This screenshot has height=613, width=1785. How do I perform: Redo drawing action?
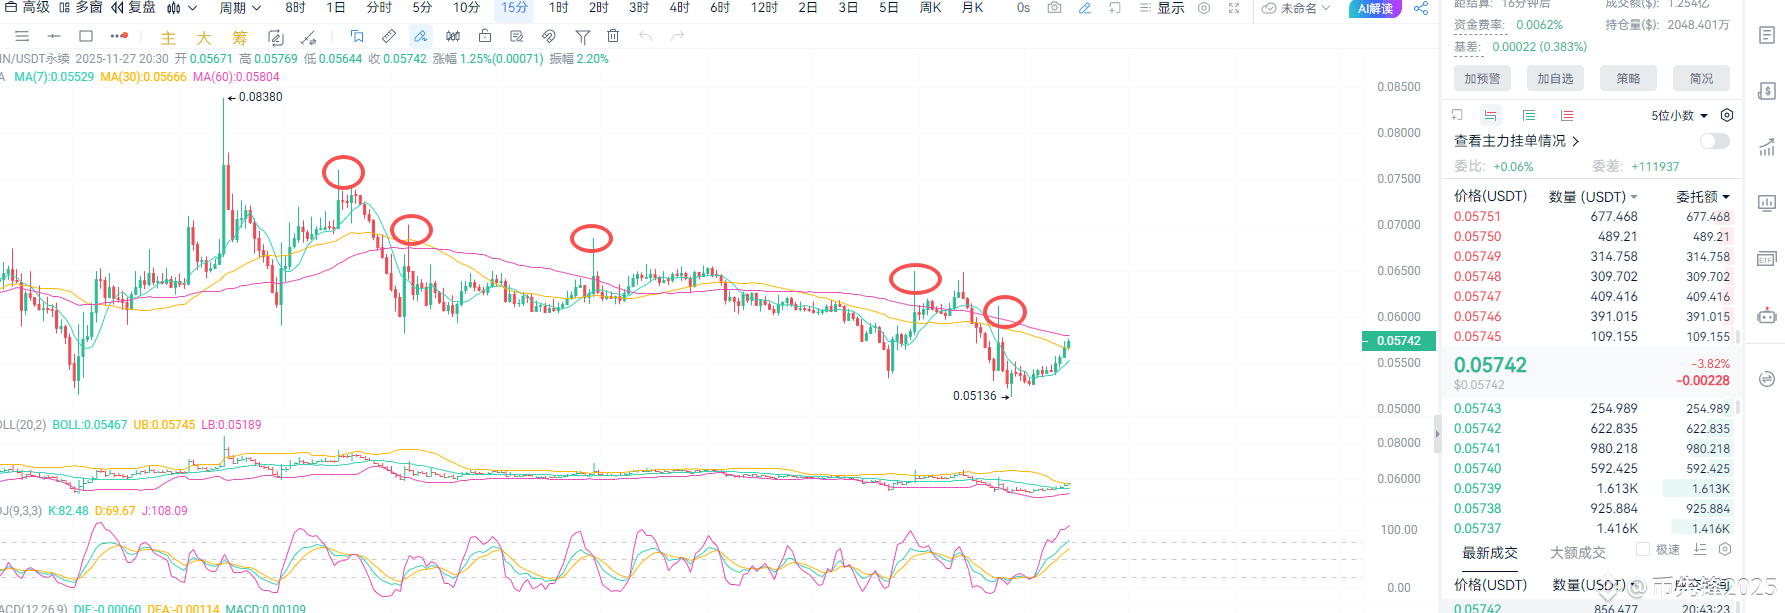[678, 36]
